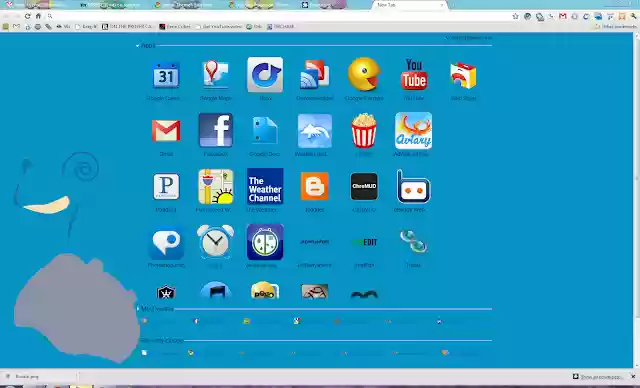Open the black ChatMUD app tile

coord(364,186)
